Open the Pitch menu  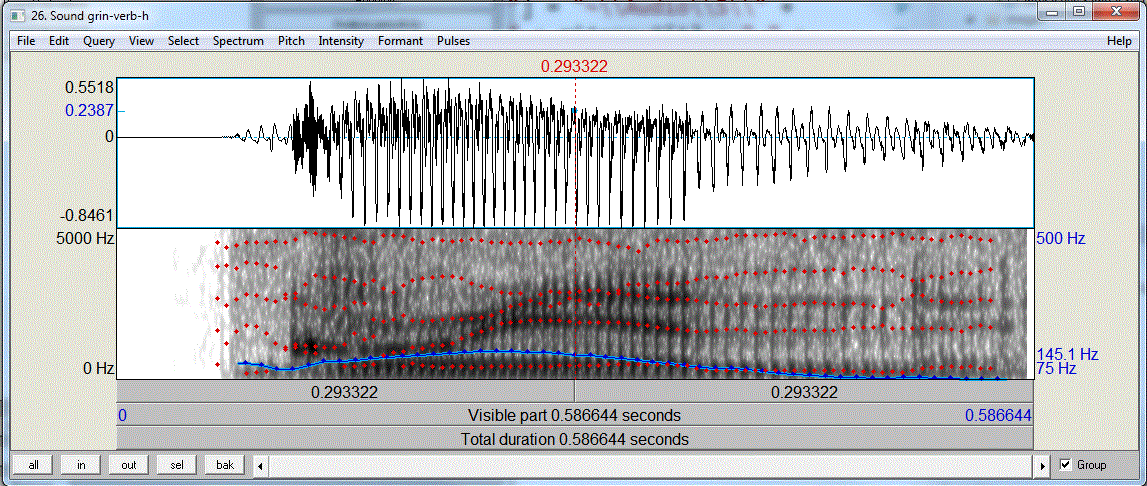click(x=291, y=41)
